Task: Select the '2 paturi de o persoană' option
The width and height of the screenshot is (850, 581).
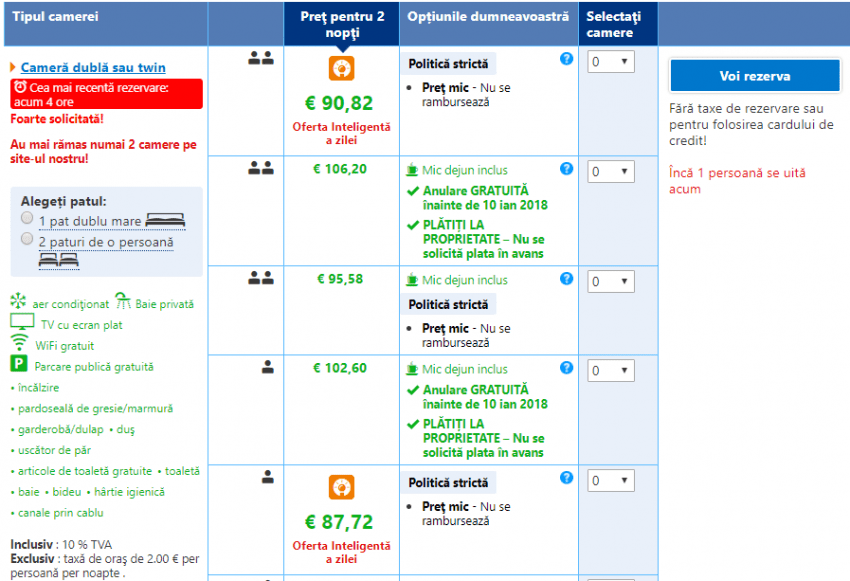Action: (x=27, y=240)
